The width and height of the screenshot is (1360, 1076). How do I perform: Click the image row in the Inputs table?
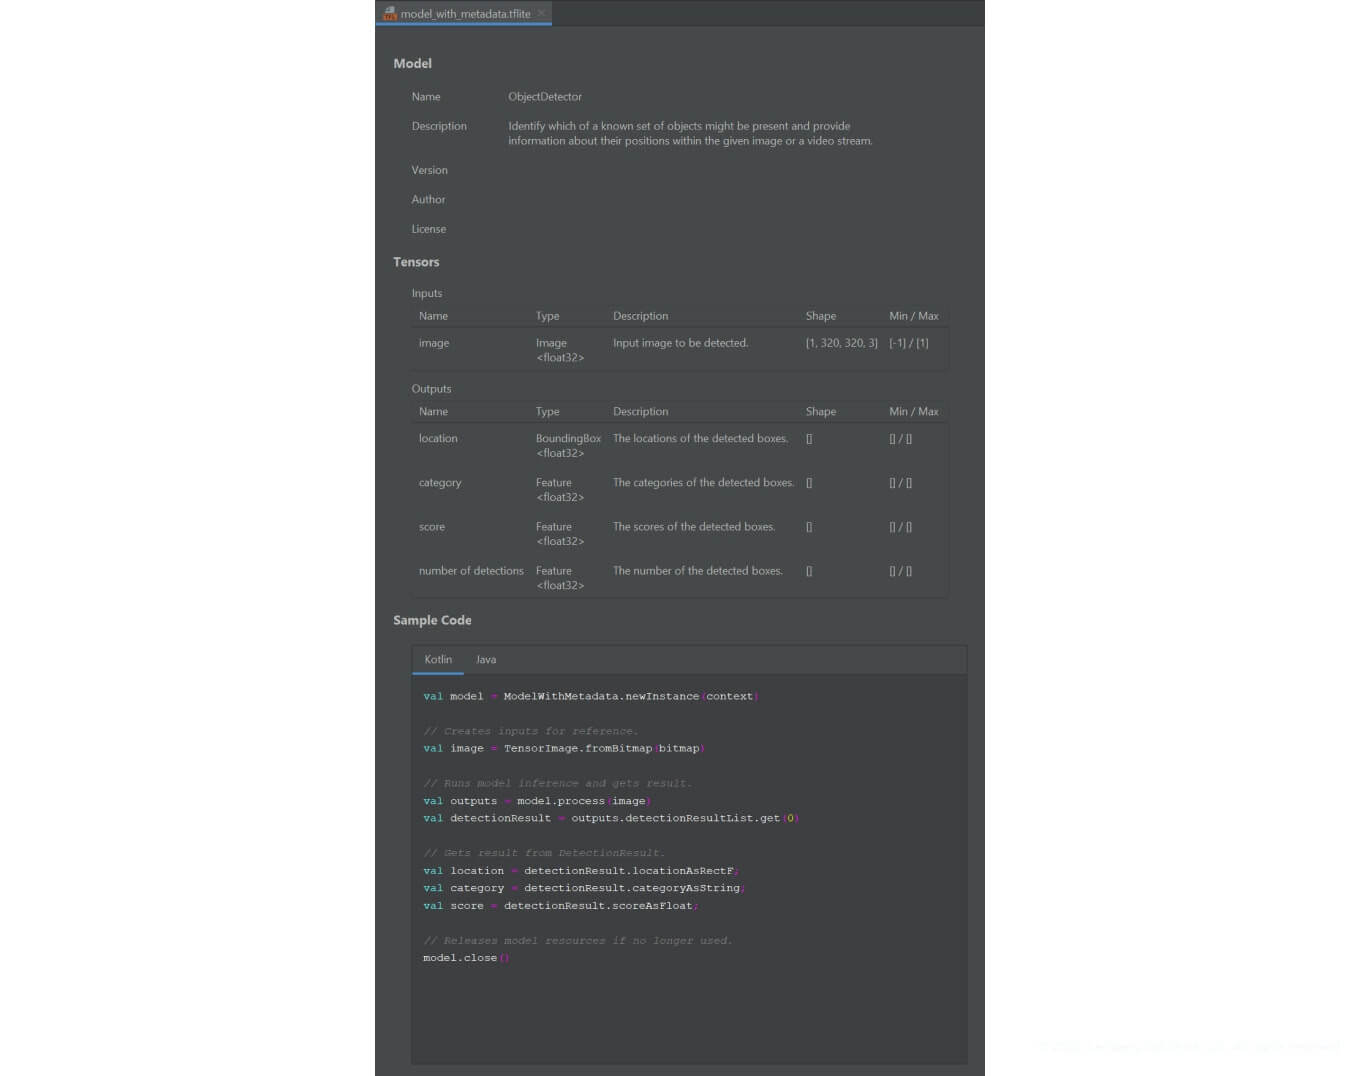680,349
